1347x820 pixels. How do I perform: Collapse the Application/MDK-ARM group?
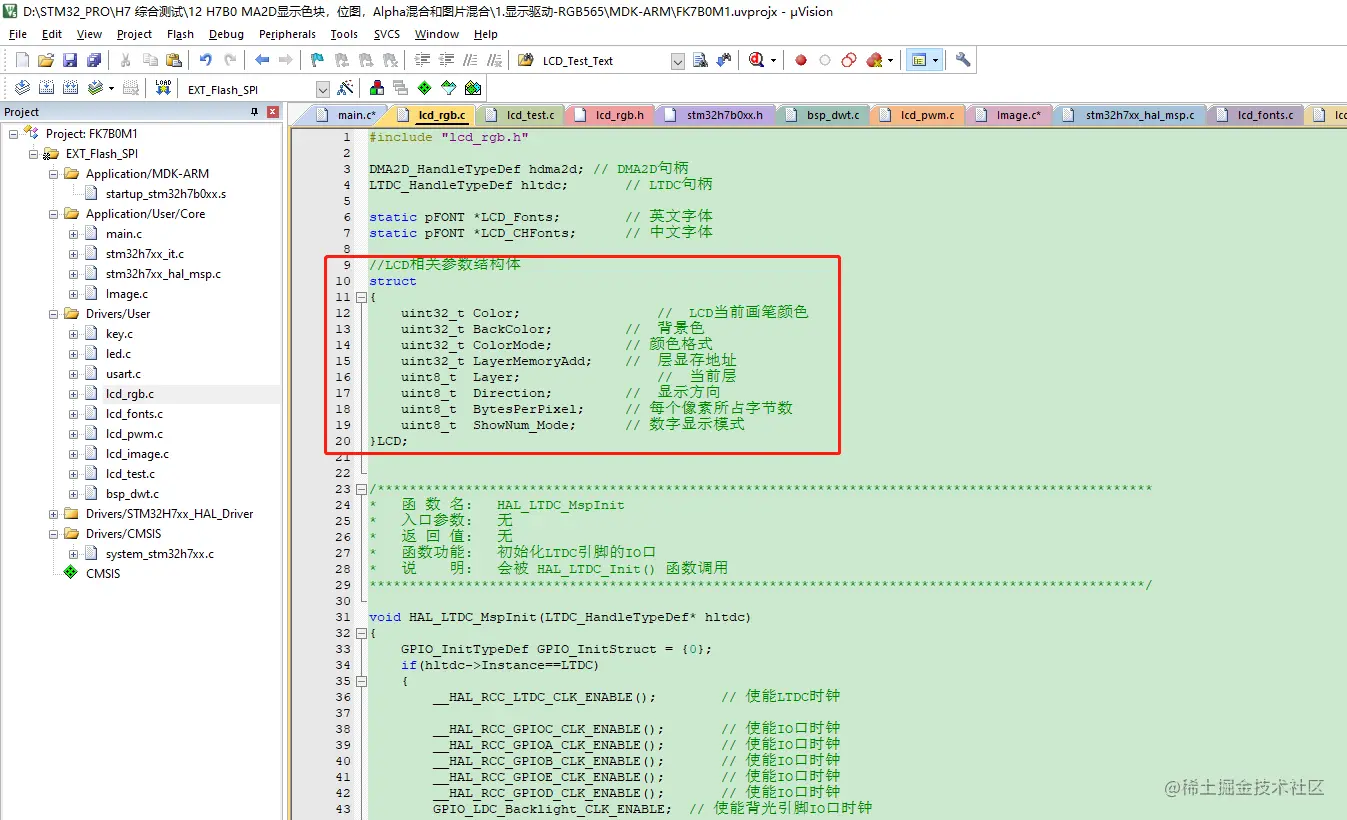(x=53, y=173)
